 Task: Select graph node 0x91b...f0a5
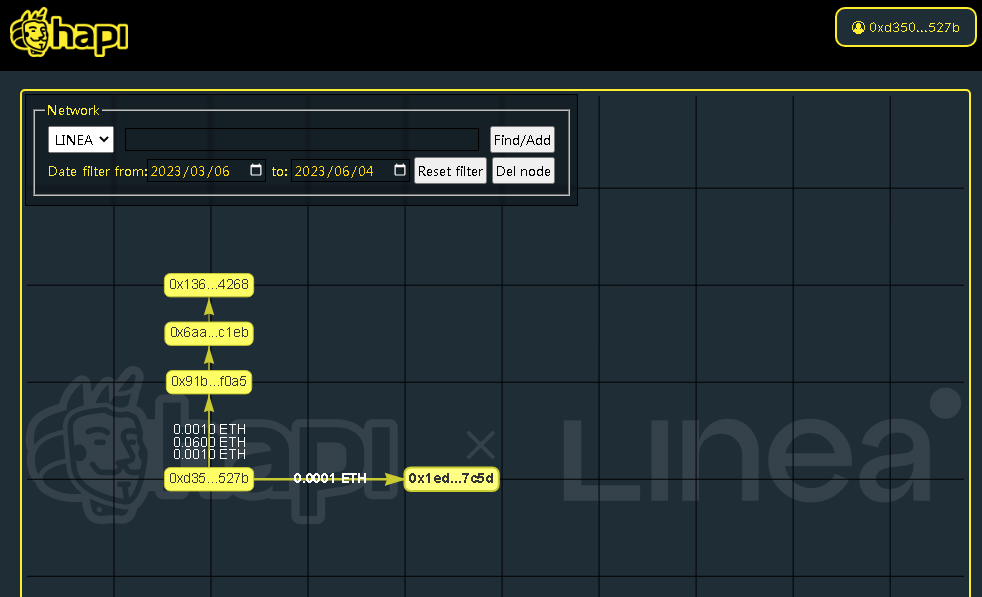[x=209, y=382]
